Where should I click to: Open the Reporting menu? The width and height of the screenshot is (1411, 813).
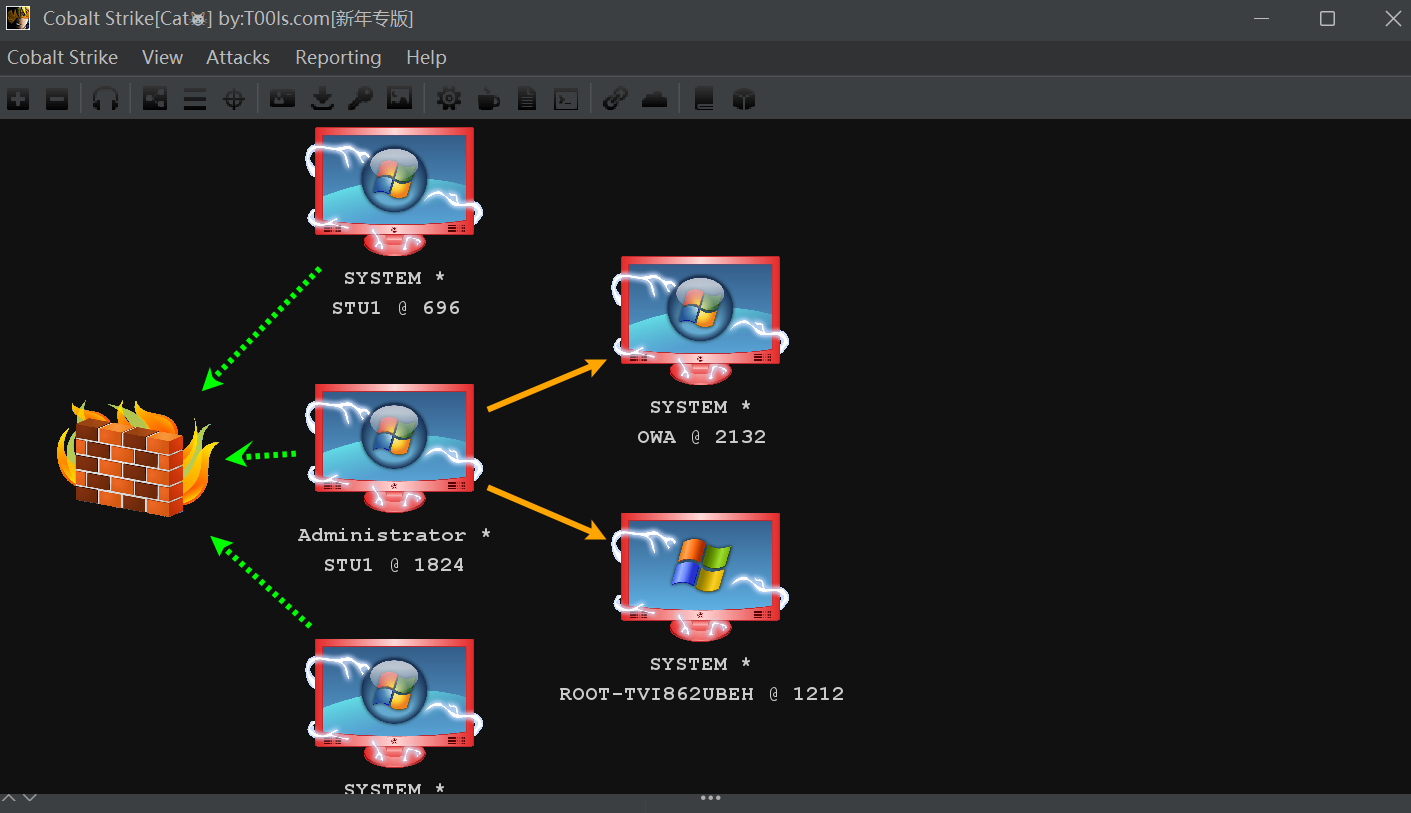pyautogui.click(x=338, y=57)
